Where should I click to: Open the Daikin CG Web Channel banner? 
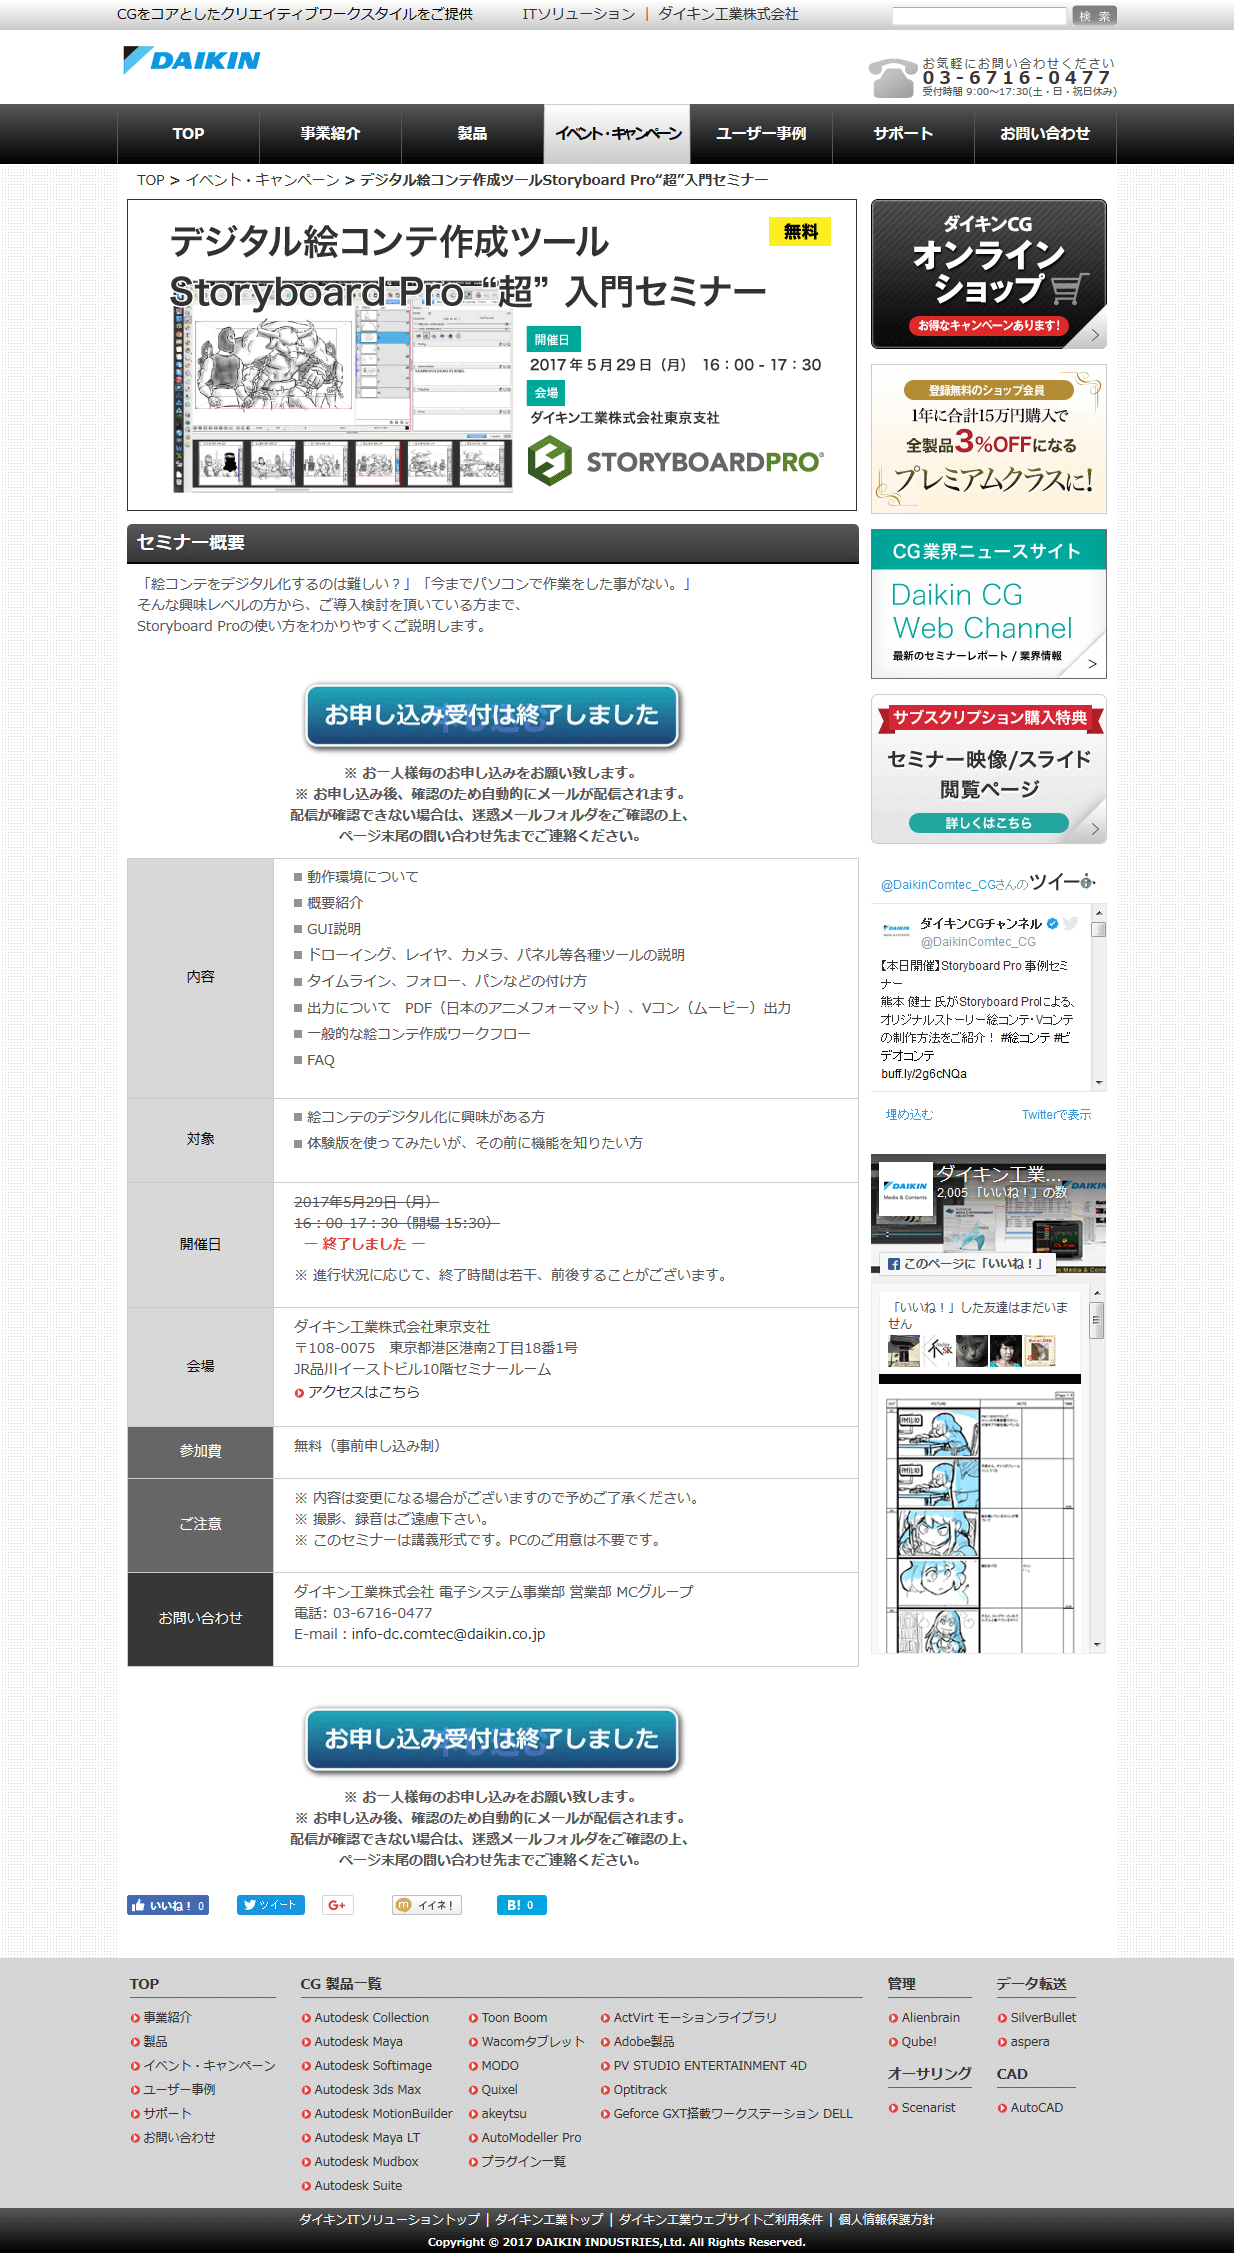988,604
